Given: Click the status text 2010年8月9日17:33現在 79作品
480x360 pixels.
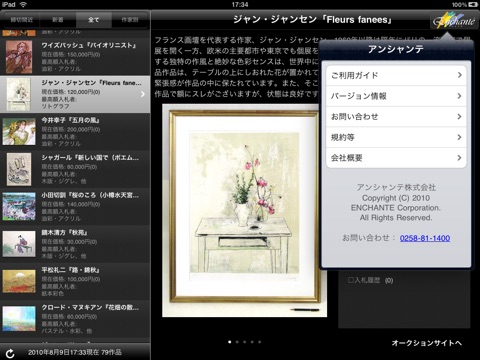Looking at the screenshot, I should [x=75, y=352].
